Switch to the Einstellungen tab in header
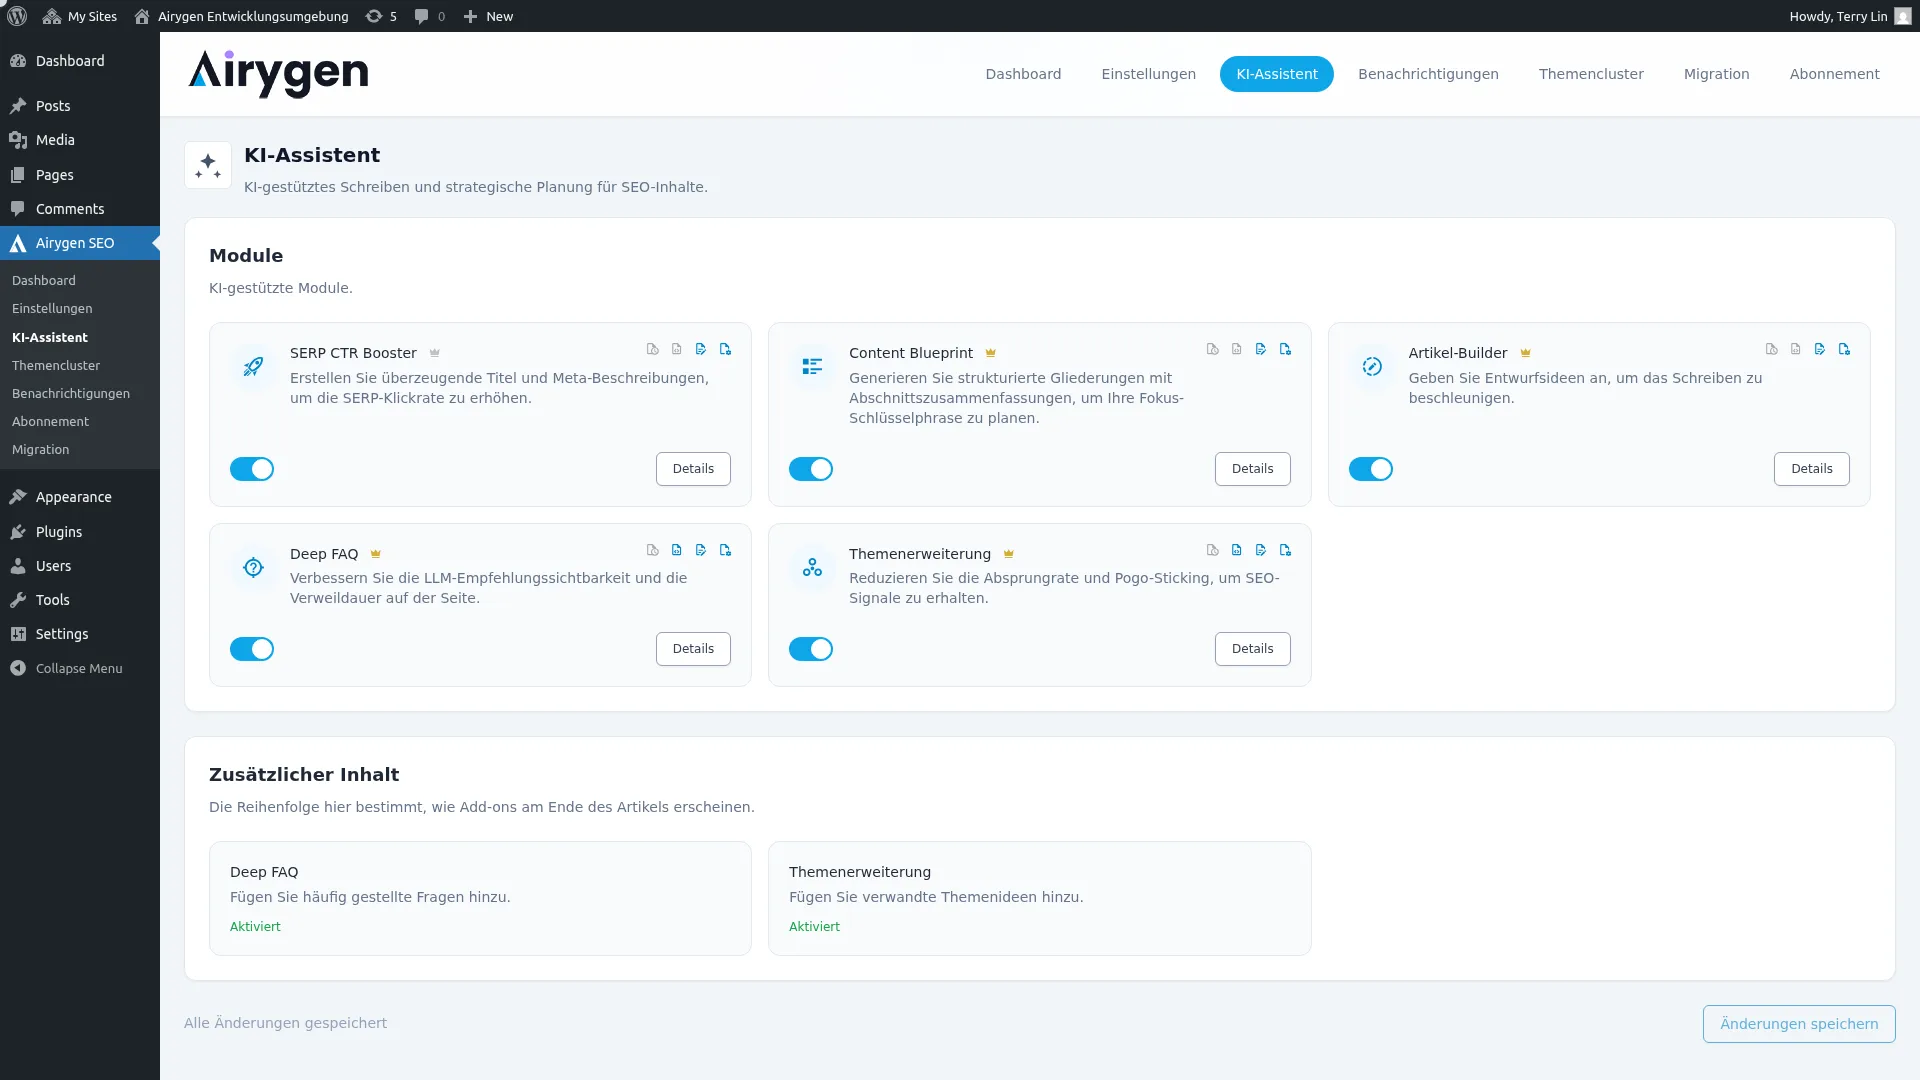The image size is (1920, 1080). pyautogui.click(x=1148, y=74)
